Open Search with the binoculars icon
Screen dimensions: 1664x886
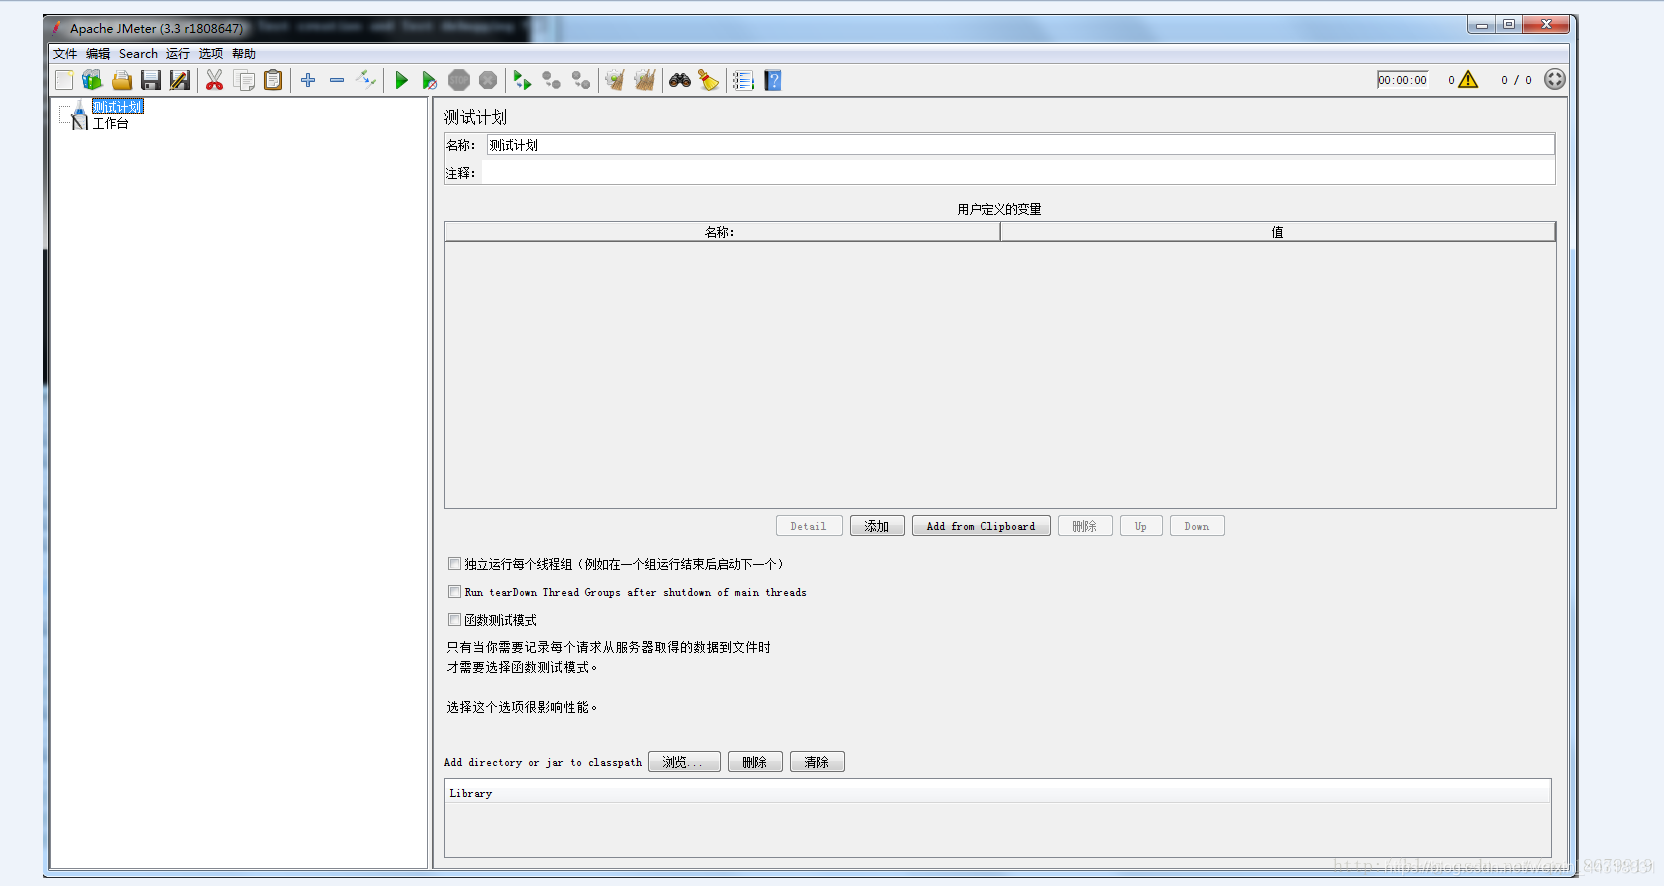680,80
